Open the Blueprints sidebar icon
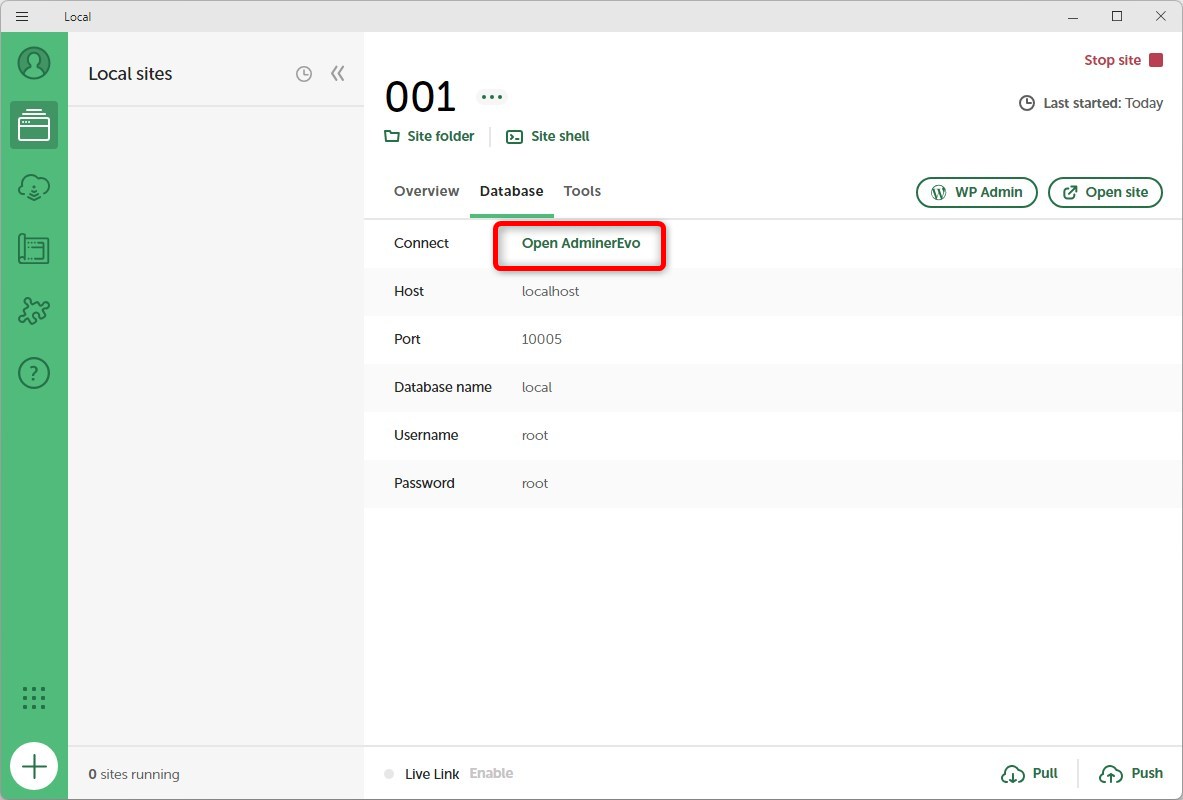The image size is (1183, 800). [x=34, y=248]
